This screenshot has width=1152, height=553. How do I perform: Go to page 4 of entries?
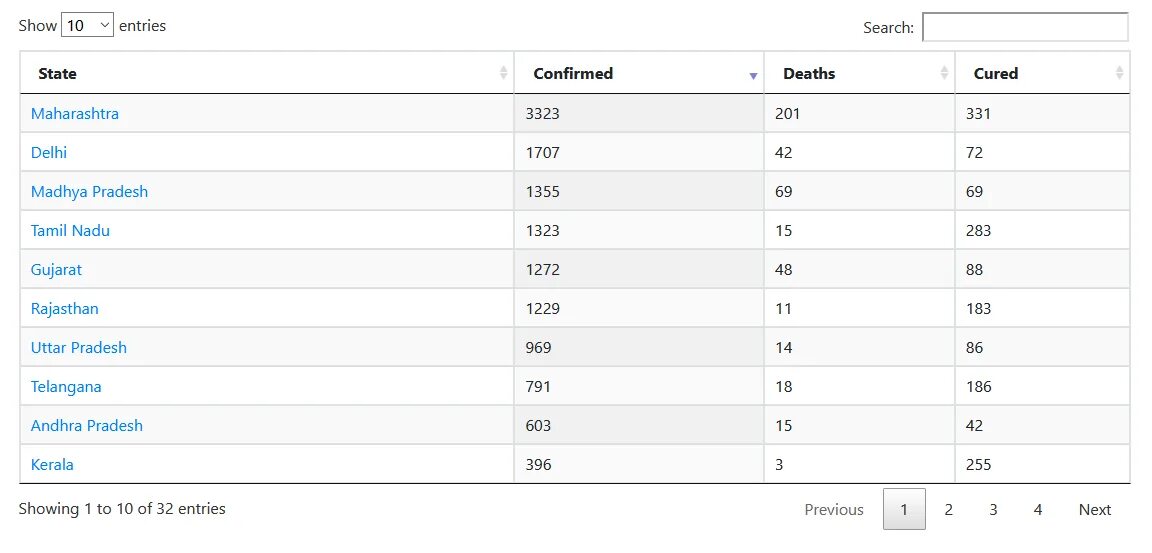pos(1038,510)
